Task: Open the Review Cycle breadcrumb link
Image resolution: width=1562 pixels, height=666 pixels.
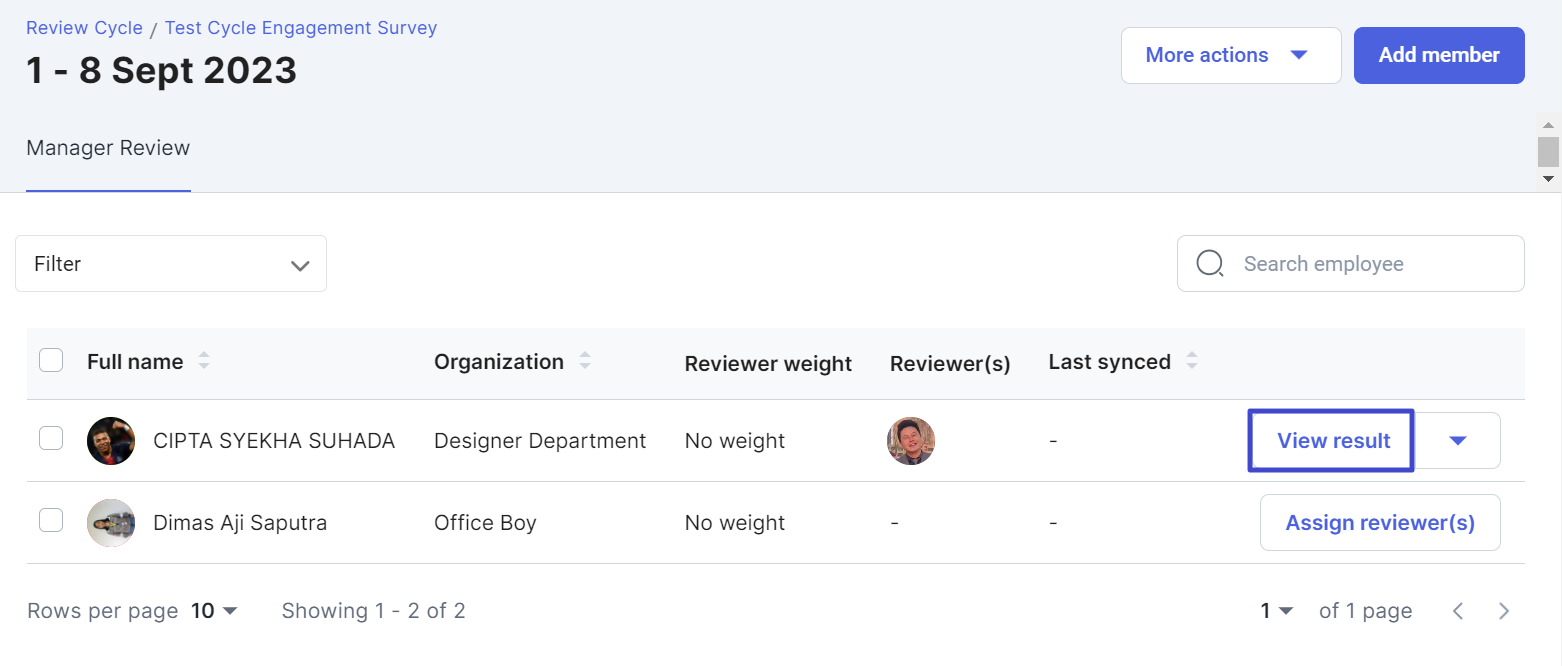Action: click(84, 28)
